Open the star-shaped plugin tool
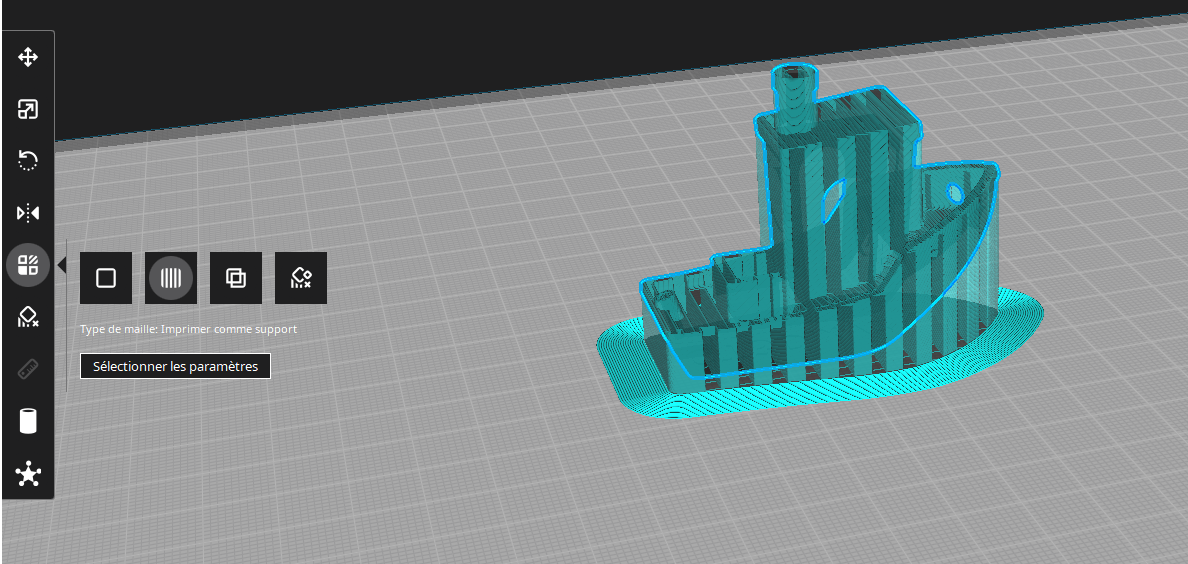The image size is (1188, 564). 28,474
